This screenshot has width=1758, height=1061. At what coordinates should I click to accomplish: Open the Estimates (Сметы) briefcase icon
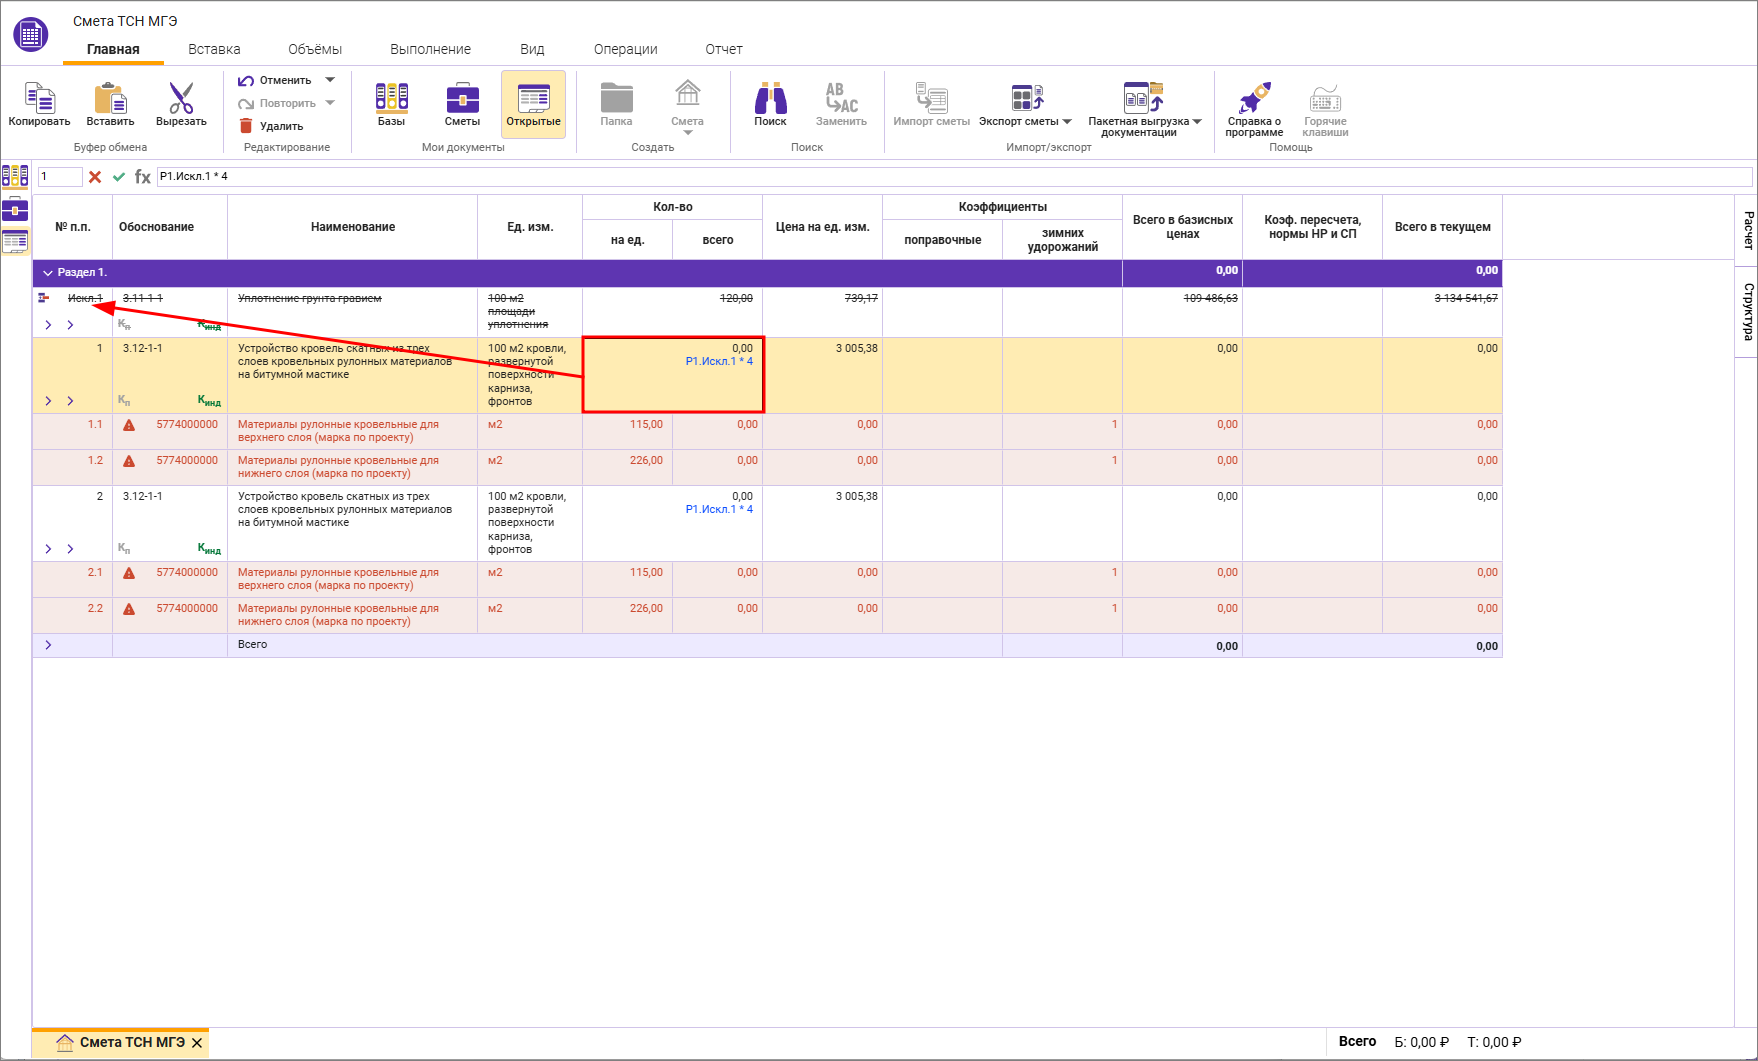coord(462,100)
